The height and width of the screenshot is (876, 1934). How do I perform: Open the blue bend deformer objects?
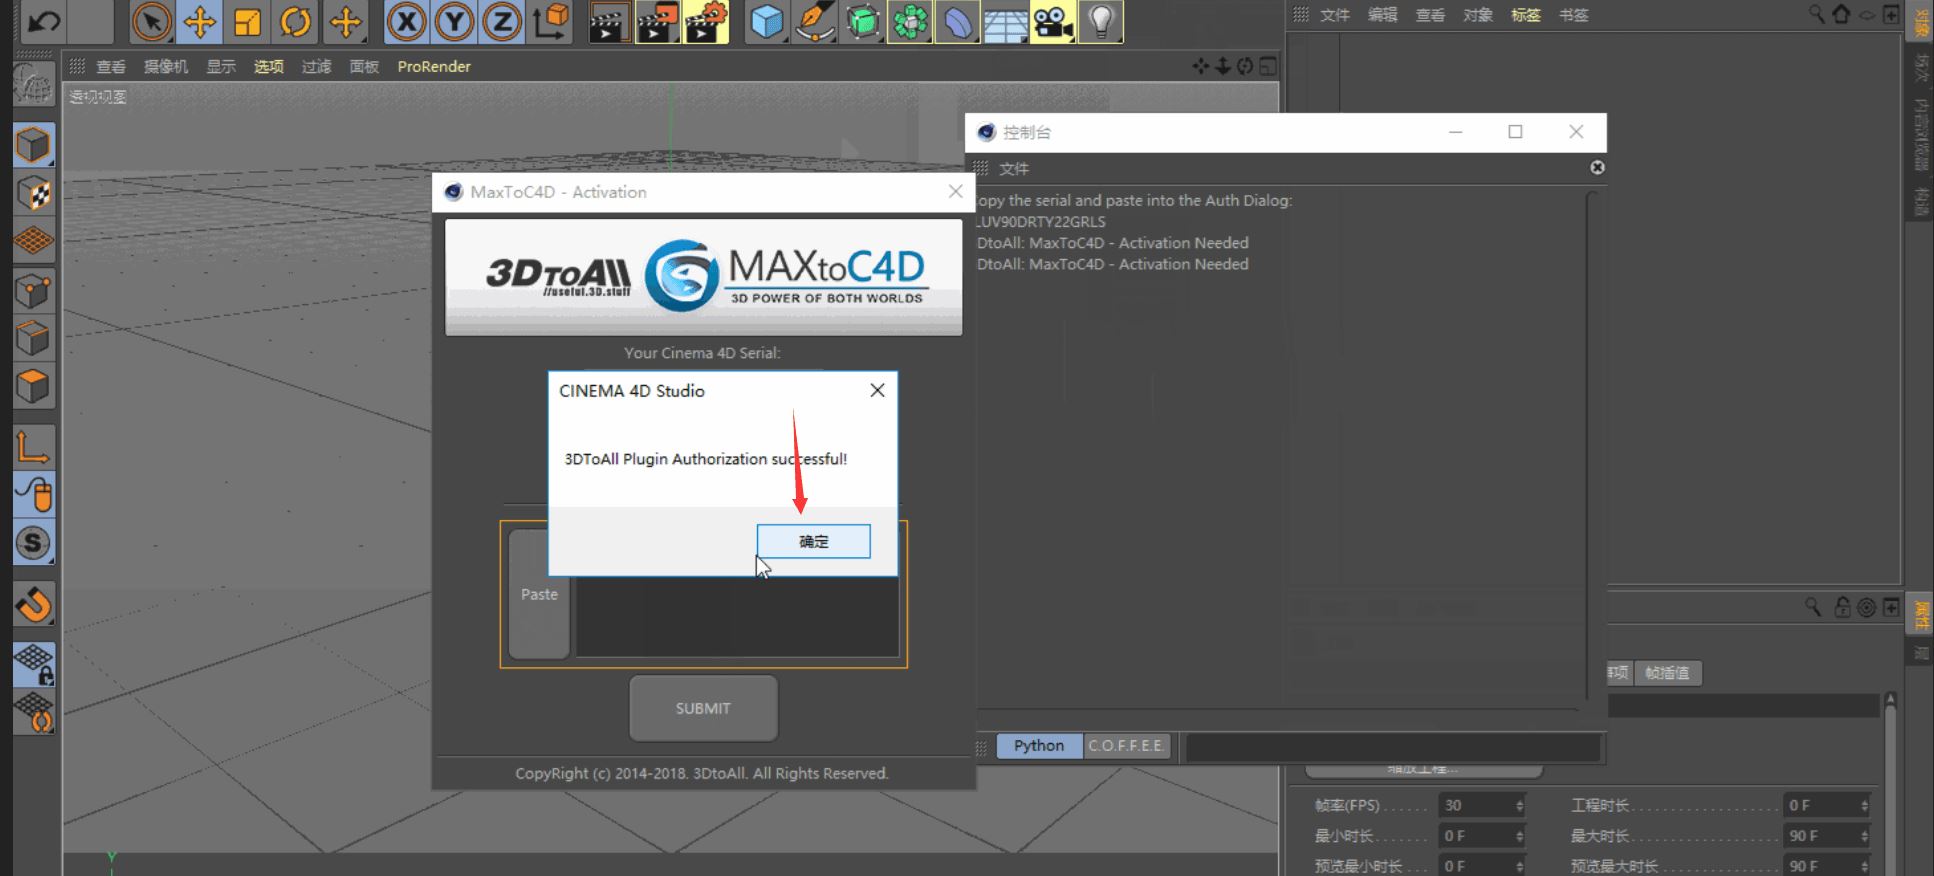coord(958,21)
